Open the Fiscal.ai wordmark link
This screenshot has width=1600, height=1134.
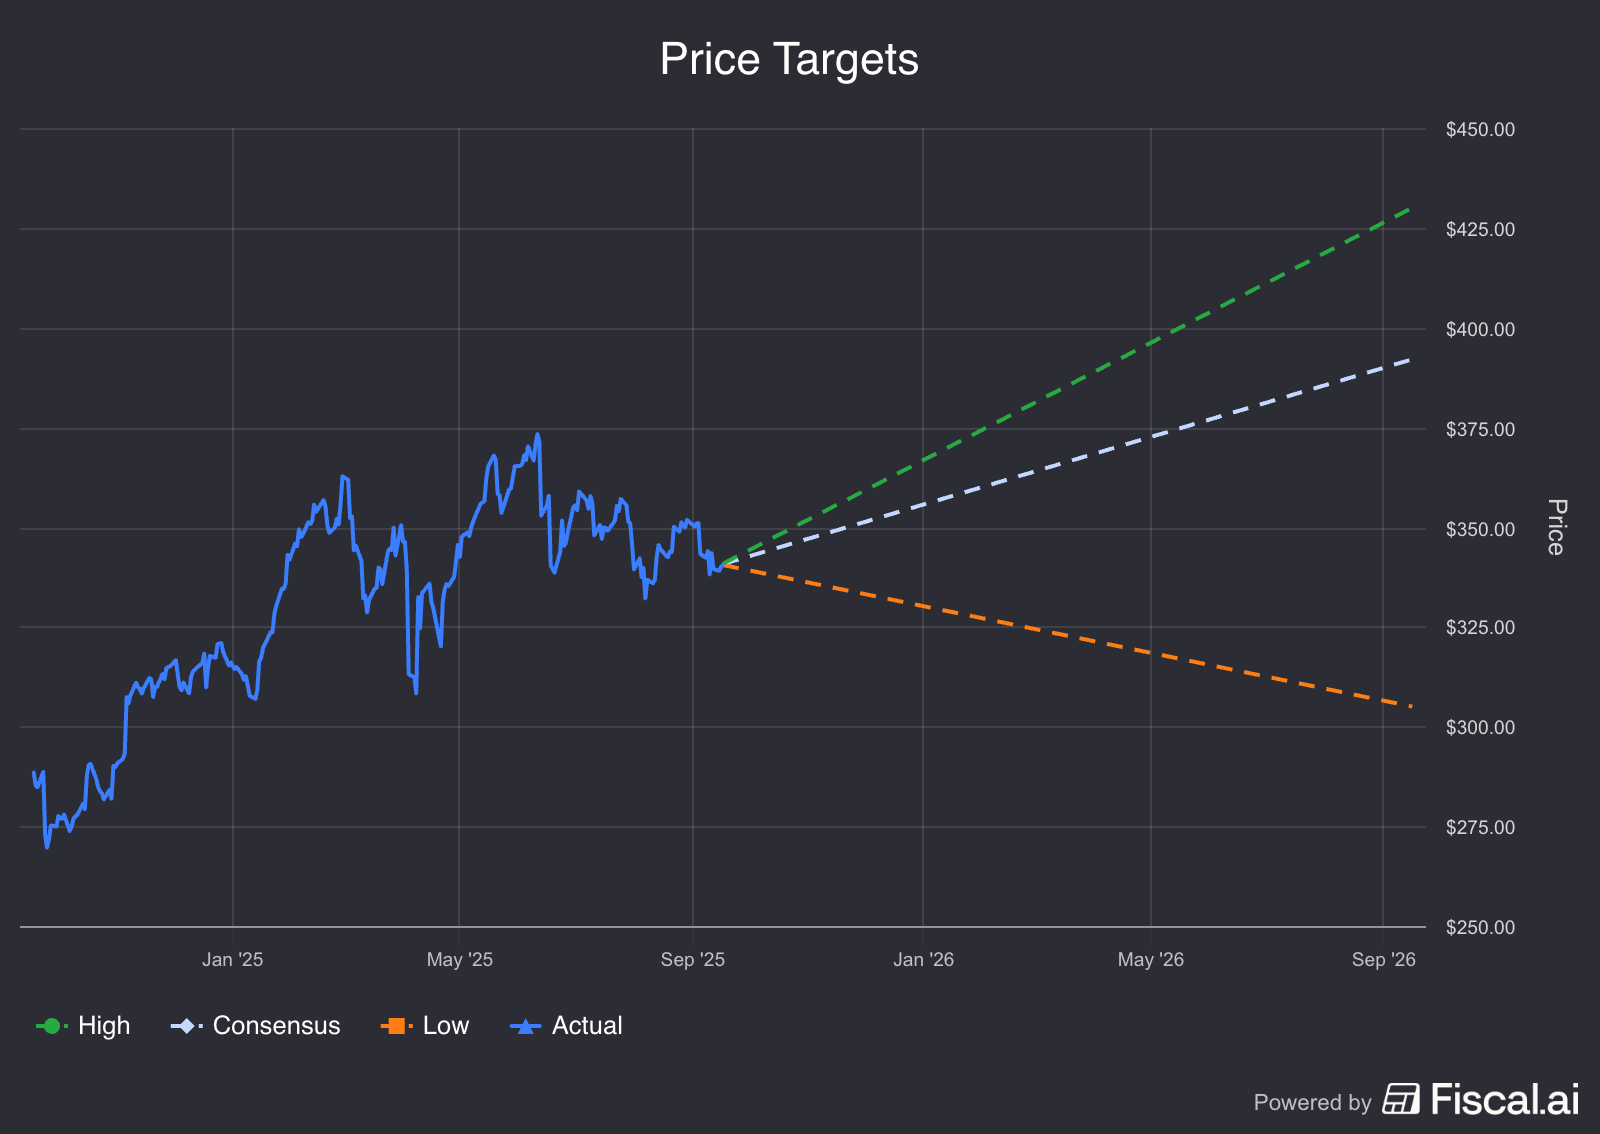[1505, 1099]
